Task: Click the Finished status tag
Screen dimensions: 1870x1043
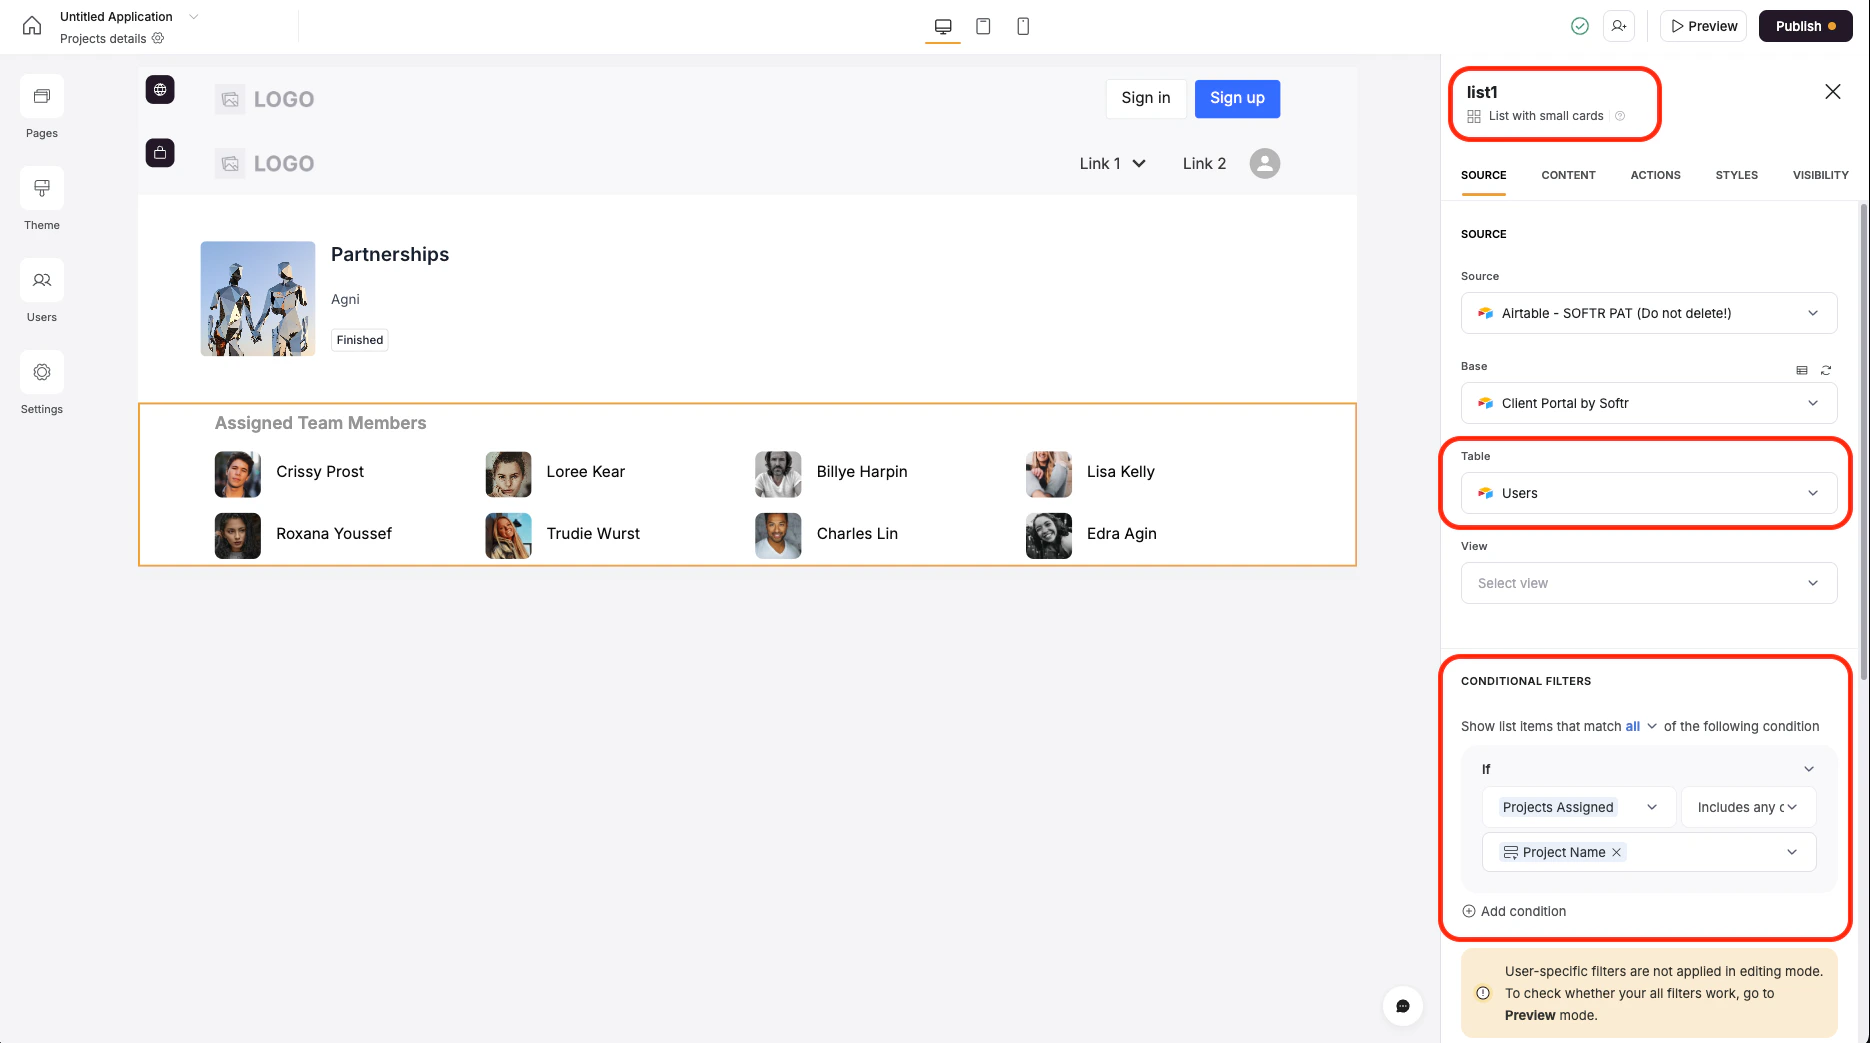Action: [360, 340]
